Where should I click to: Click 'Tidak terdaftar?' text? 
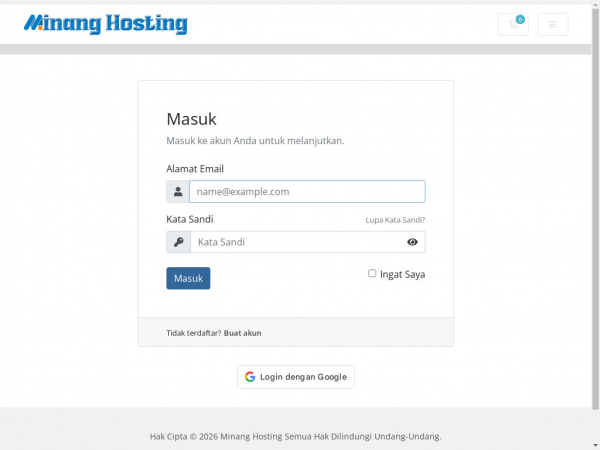point(194,333)
